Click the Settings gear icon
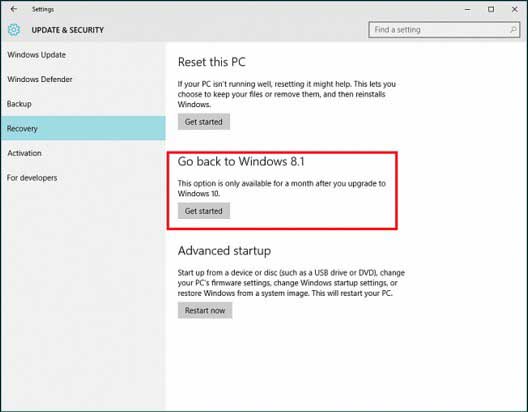The width and height of the screenshot is (528, 412). pos(14,30)
